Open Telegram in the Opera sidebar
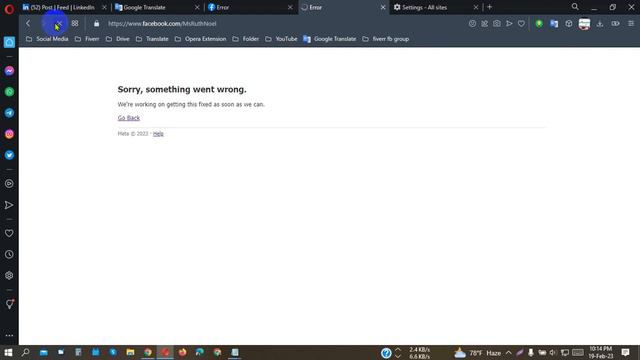640x360 pixels. coord(9,113)
